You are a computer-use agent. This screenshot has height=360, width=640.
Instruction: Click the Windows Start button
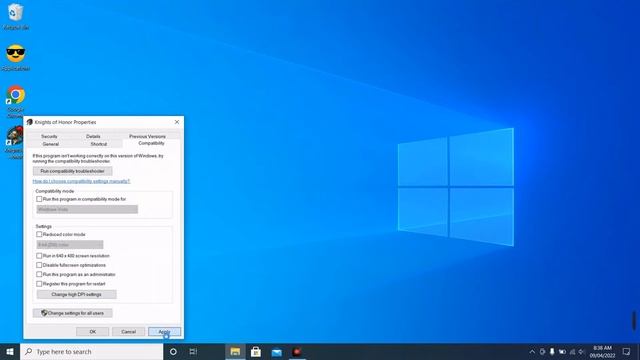10,352
